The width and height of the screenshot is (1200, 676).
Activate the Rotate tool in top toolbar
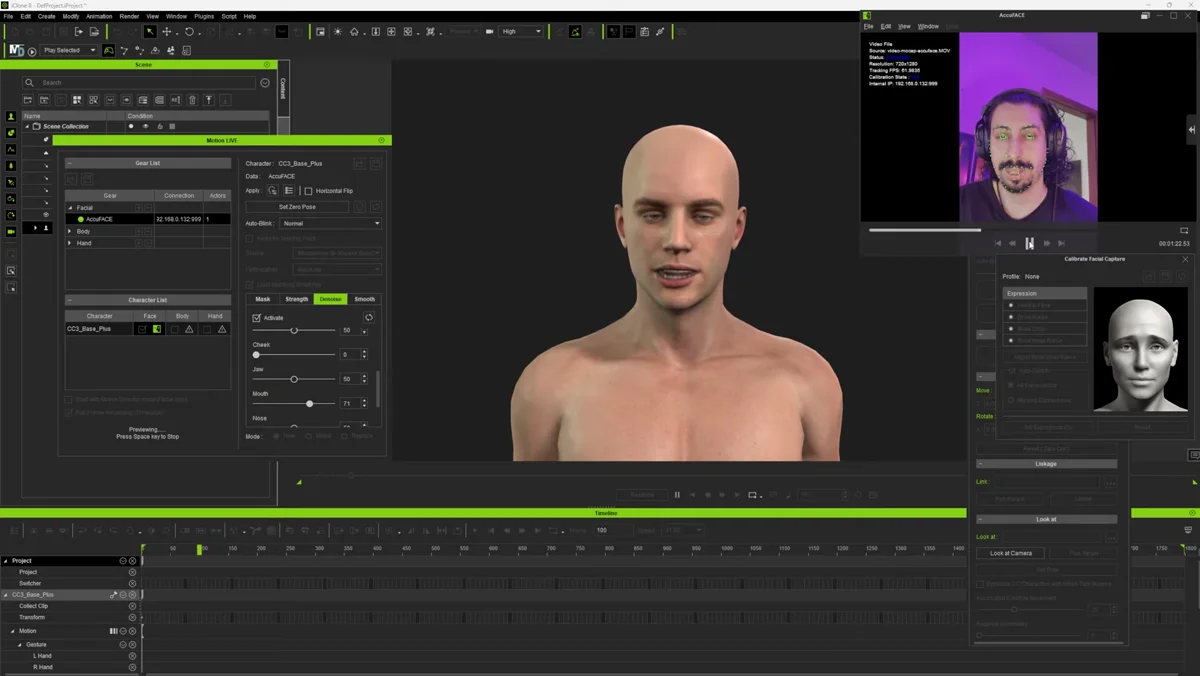pyautogui.click(x=188, y=32)
